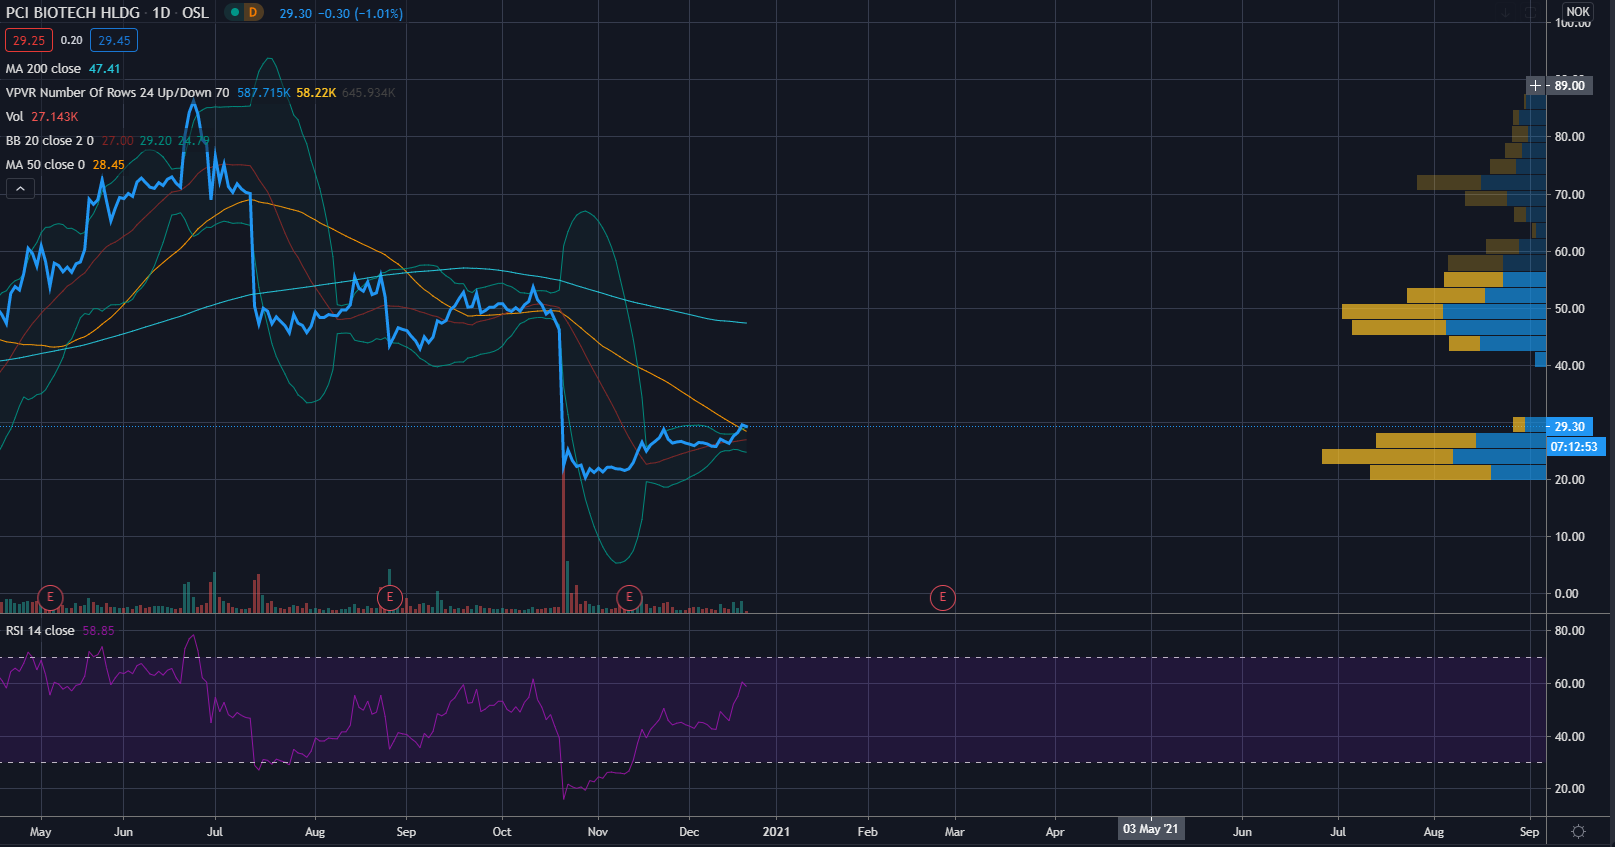Click the chart settings gear icon
The width and height of the screenshot is (1615, 847).
(1578, 832)
